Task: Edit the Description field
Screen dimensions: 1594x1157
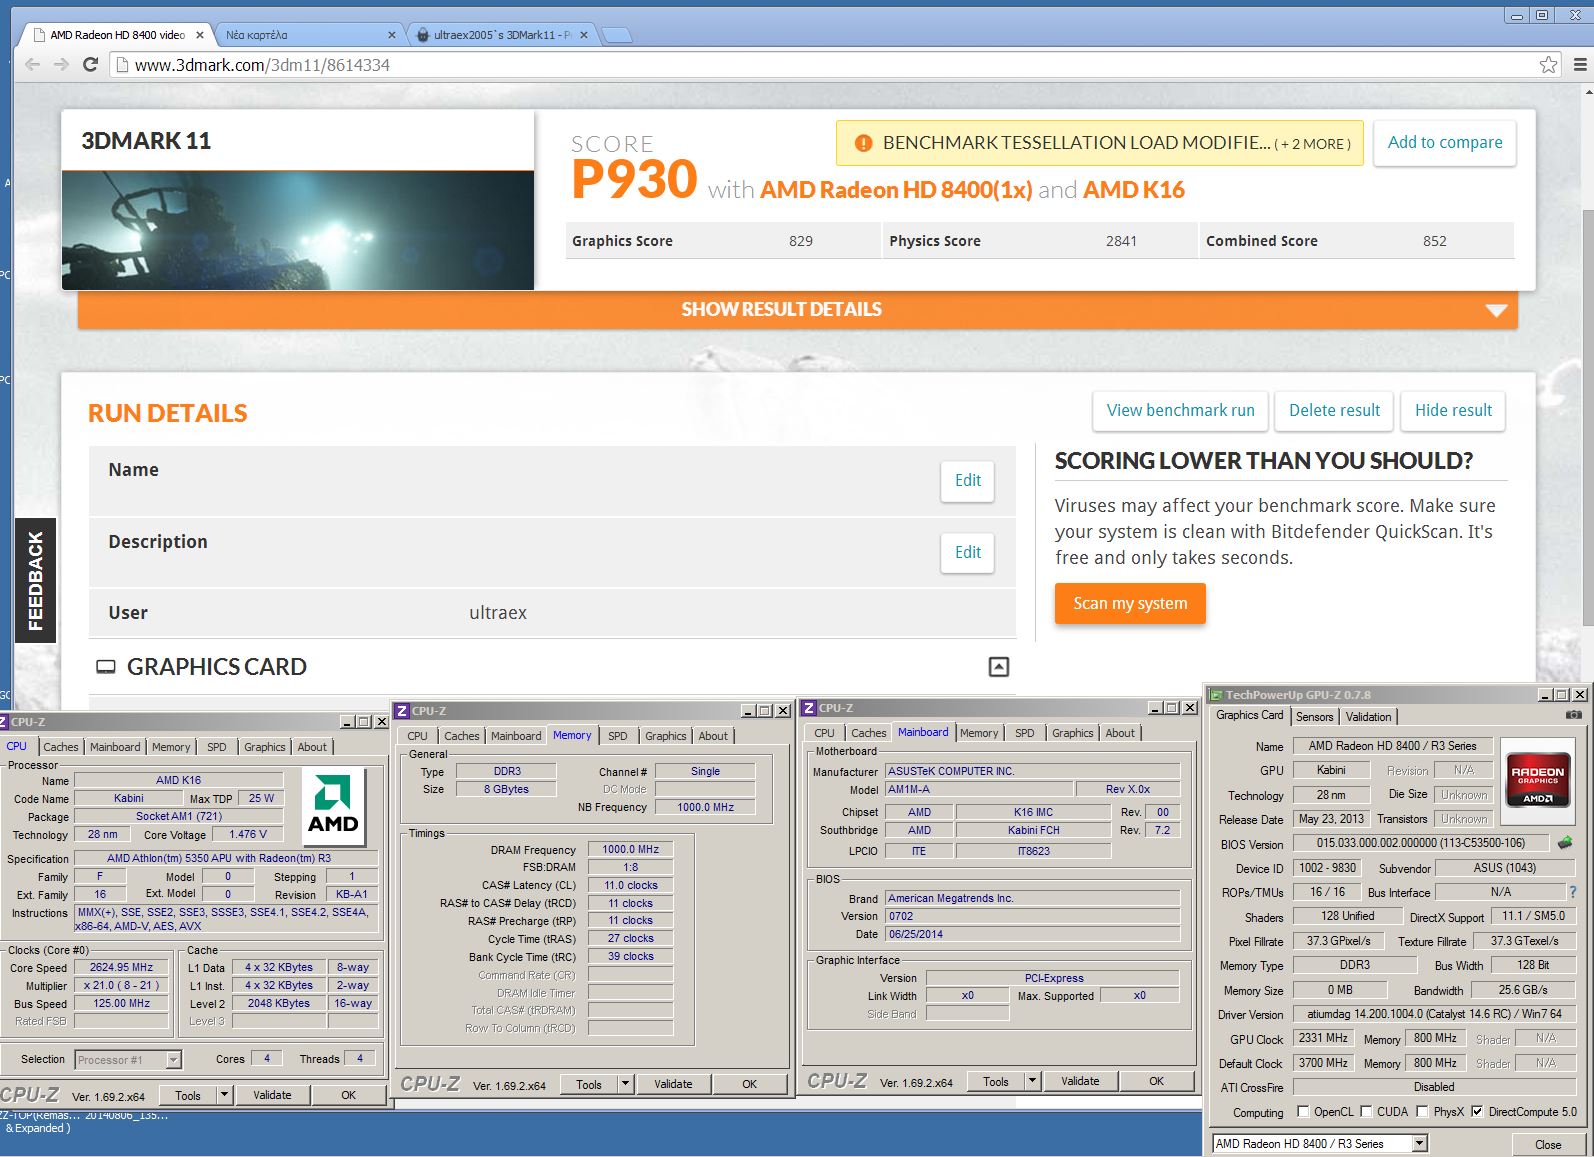Action: pos(967,553)
